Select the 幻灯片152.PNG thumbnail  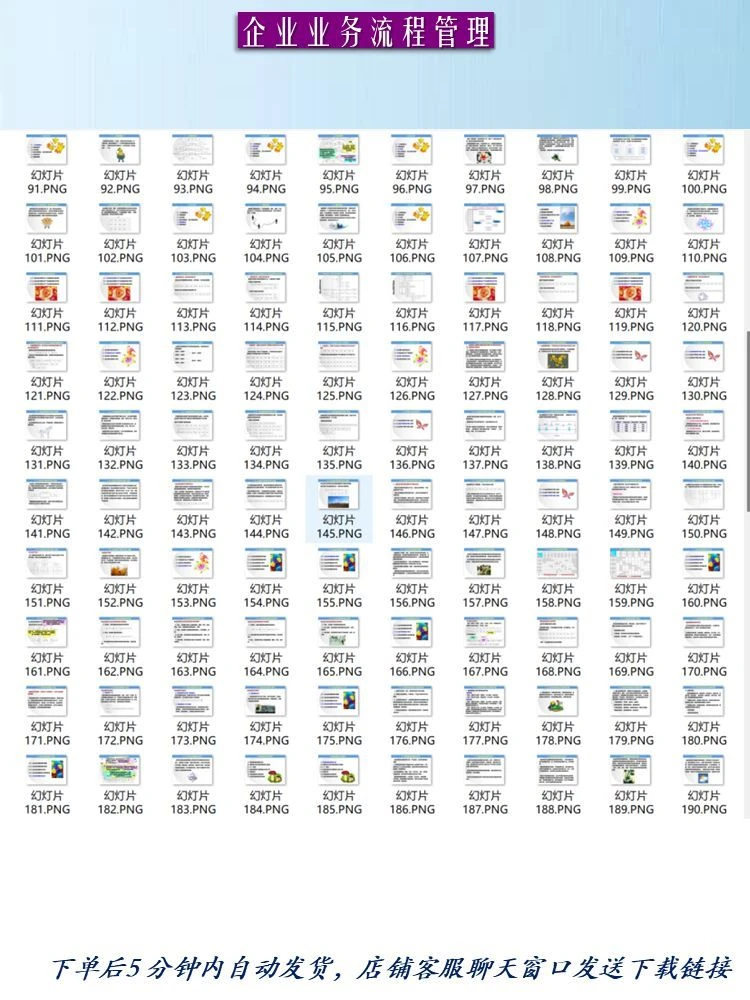click(x=120, y=563)
